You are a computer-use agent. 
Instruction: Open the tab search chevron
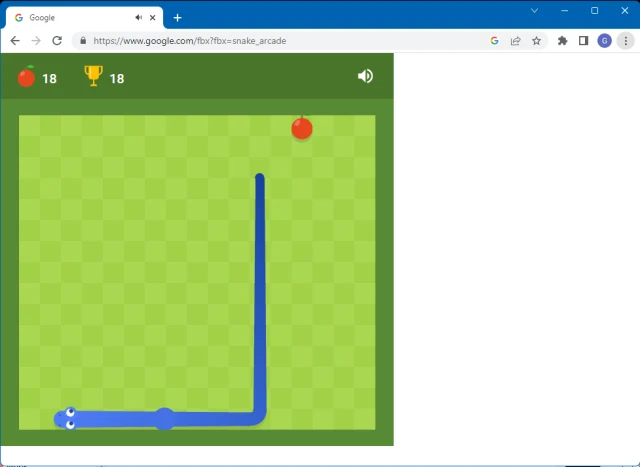pos(534,11)
